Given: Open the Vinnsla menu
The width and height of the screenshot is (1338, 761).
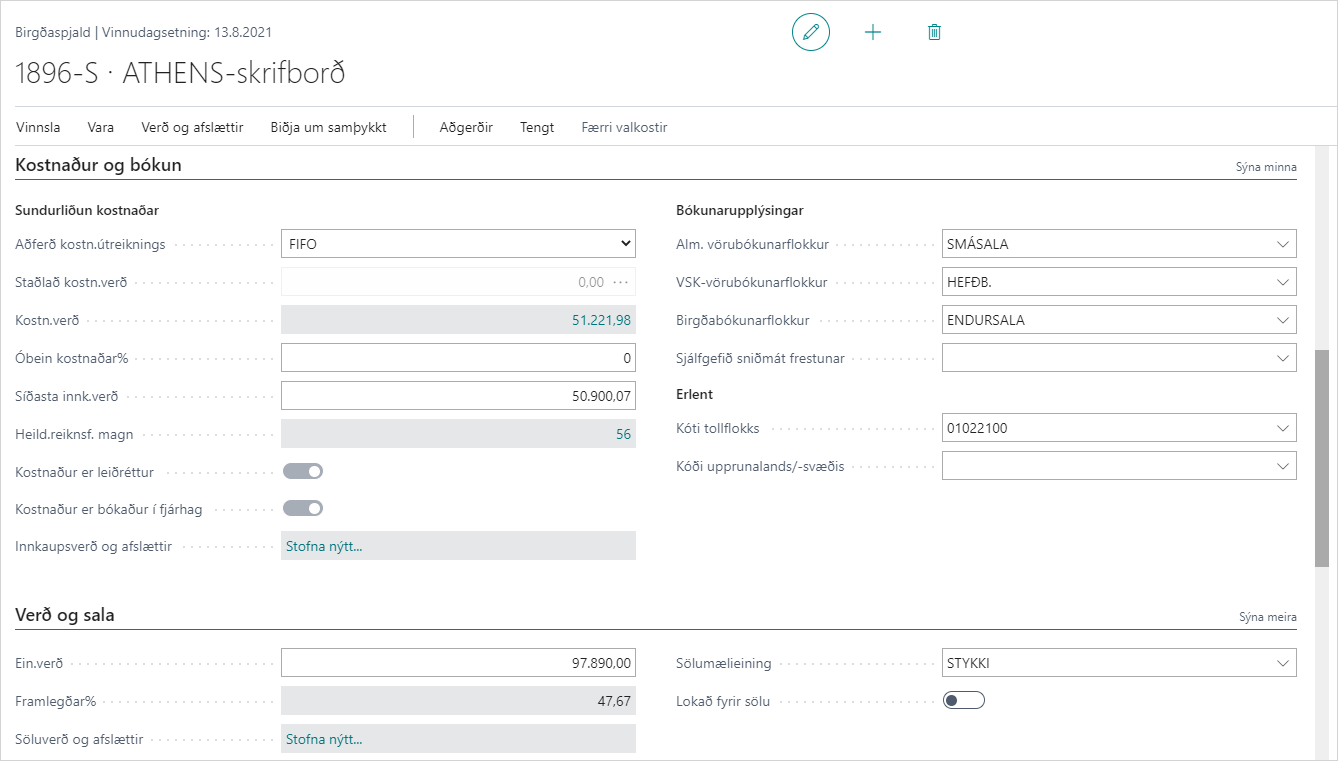Looking at the screenshot, I should pyautogui.click(x=38, y=127).
